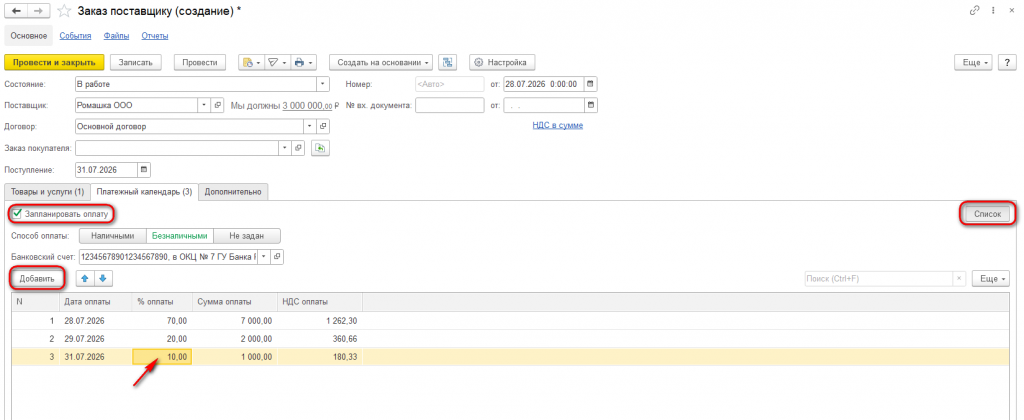Open the vertical dots window menu
Image resolution: width=1024 pixels, height=420 pixels.
click(x=993, y=11)
